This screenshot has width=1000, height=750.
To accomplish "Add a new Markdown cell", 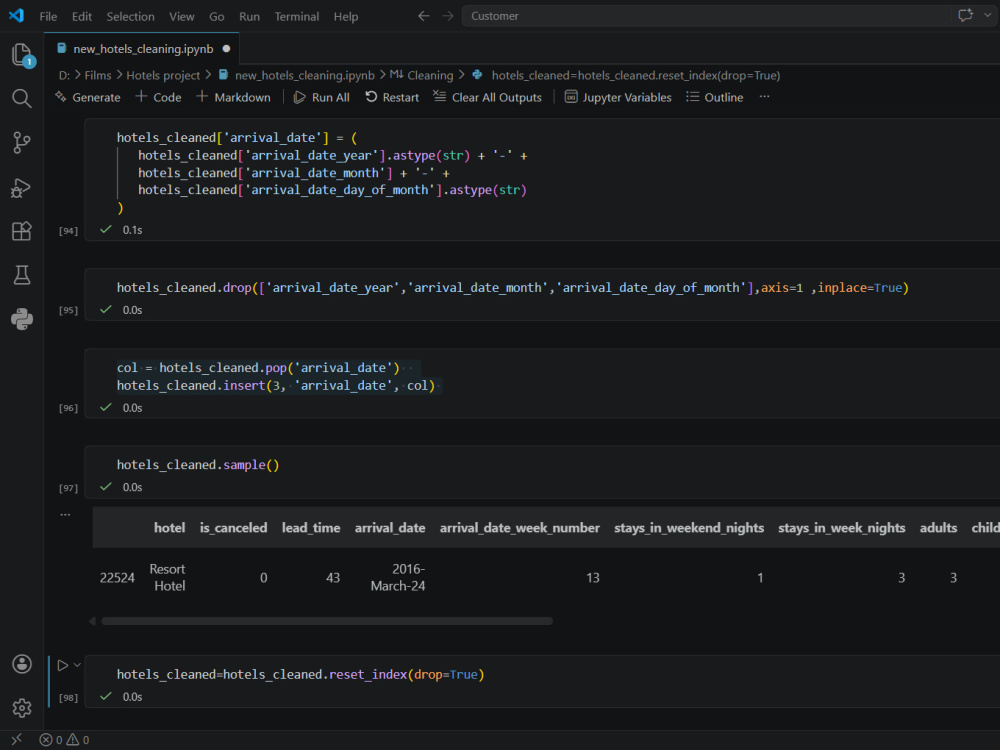I will tap(233, 97).
